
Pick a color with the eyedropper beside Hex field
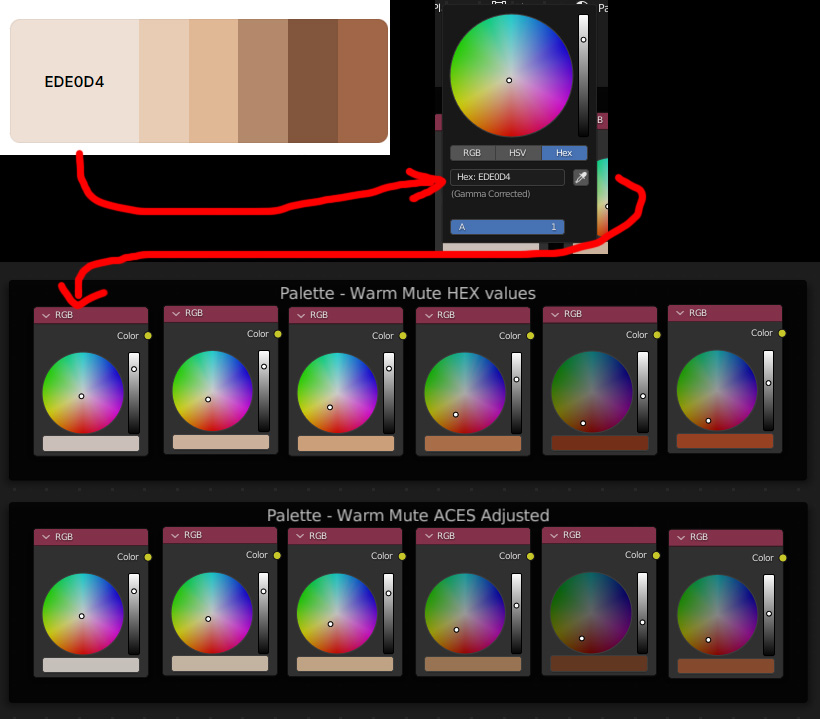coord(580,177)
